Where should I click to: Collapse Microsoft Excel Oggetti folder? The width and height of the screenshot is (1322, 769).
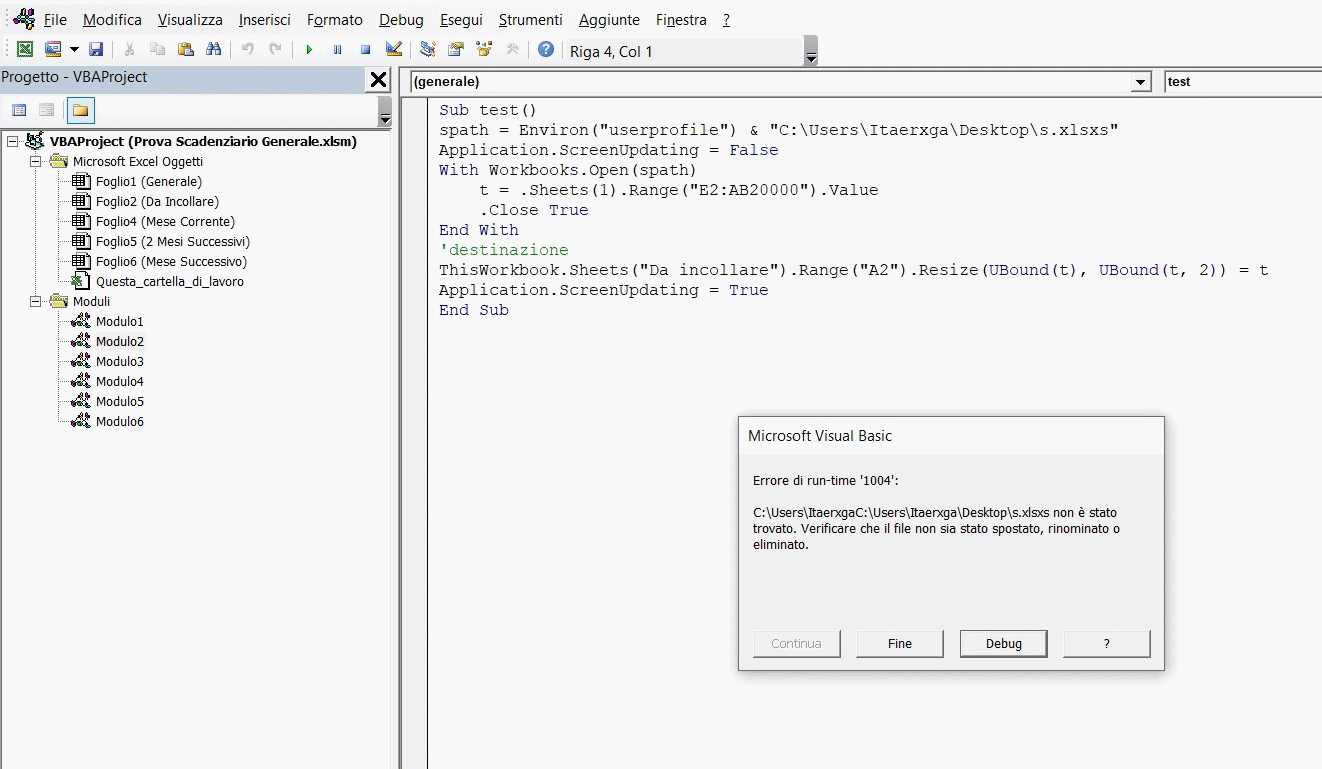37,162
